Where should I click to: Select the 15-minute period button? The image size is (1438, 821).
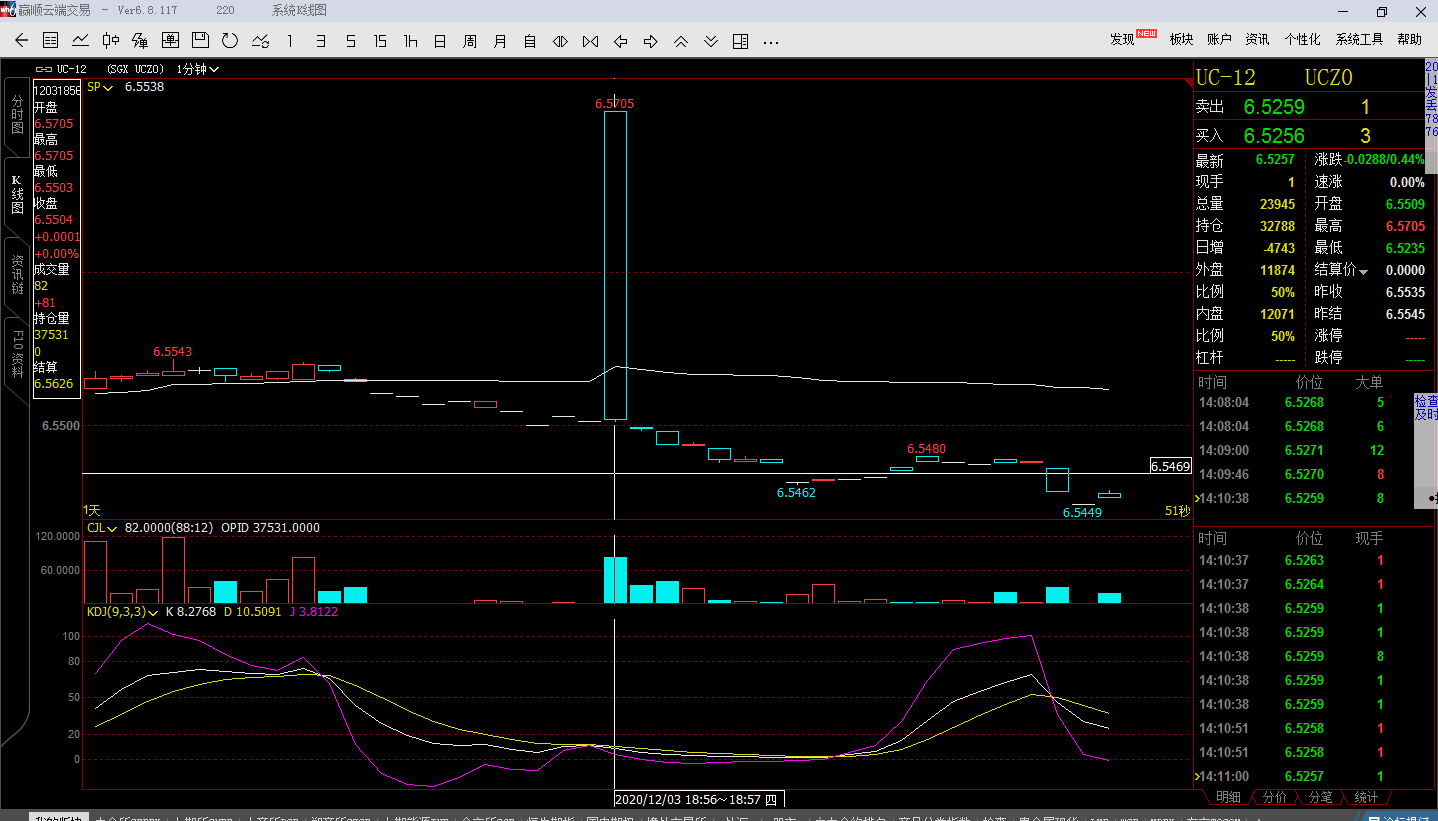tap(380, 41)
